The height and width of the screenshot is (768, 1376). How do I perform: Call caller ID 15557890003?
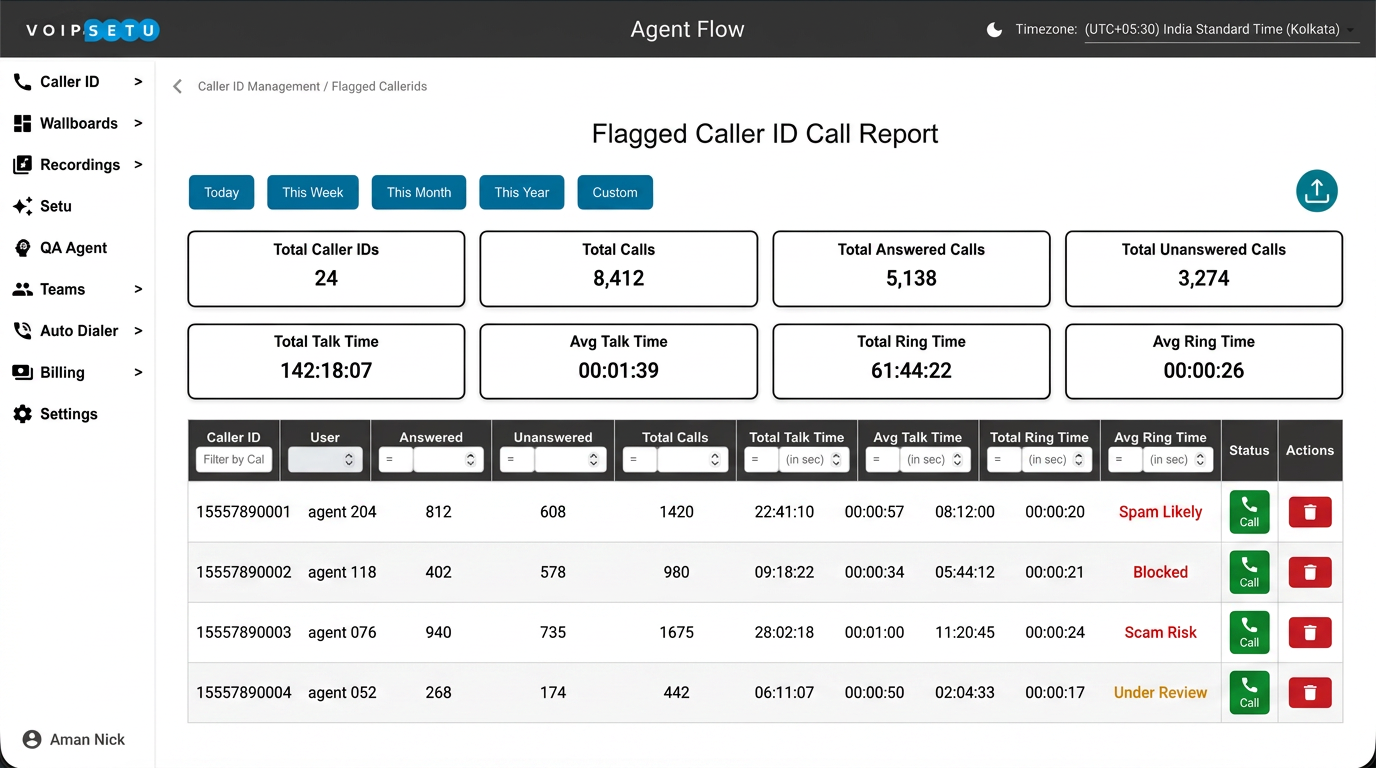(x=1249, y=632)
